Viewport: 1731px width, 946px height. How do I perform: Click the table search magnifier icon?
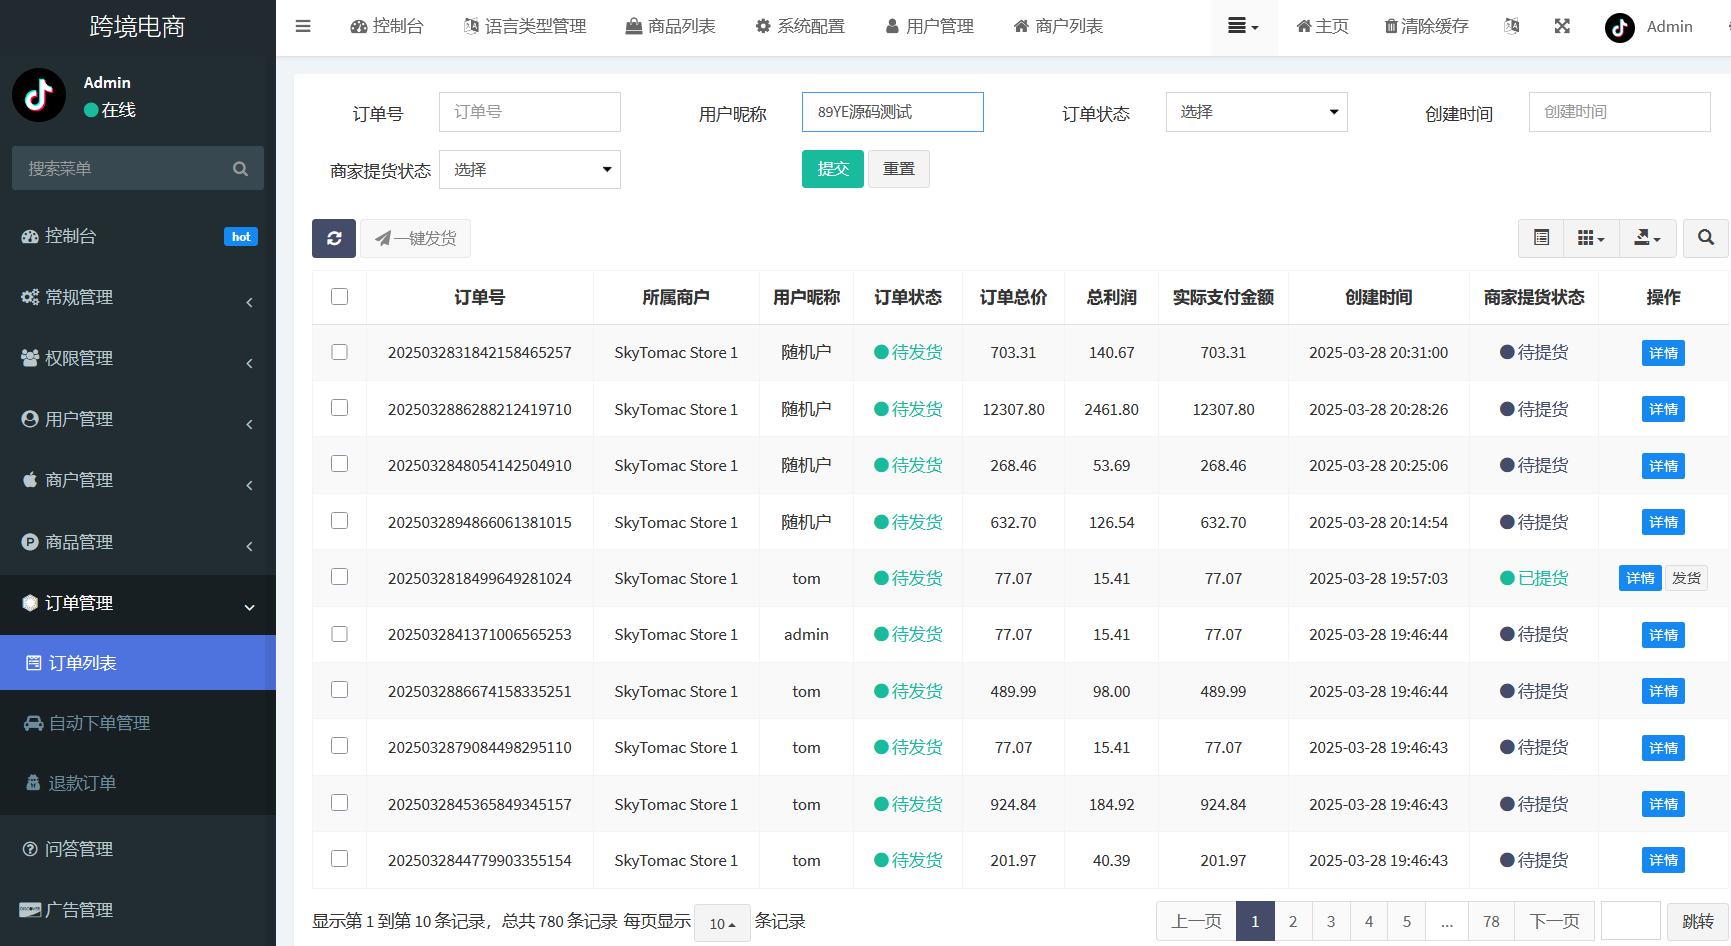(1705, 238)
